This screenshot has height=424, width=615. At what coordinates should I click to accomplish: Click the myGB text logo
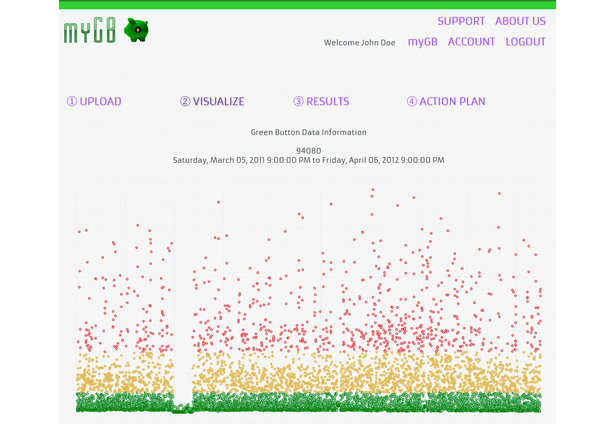pyautogui.click(x=90, y=30)
